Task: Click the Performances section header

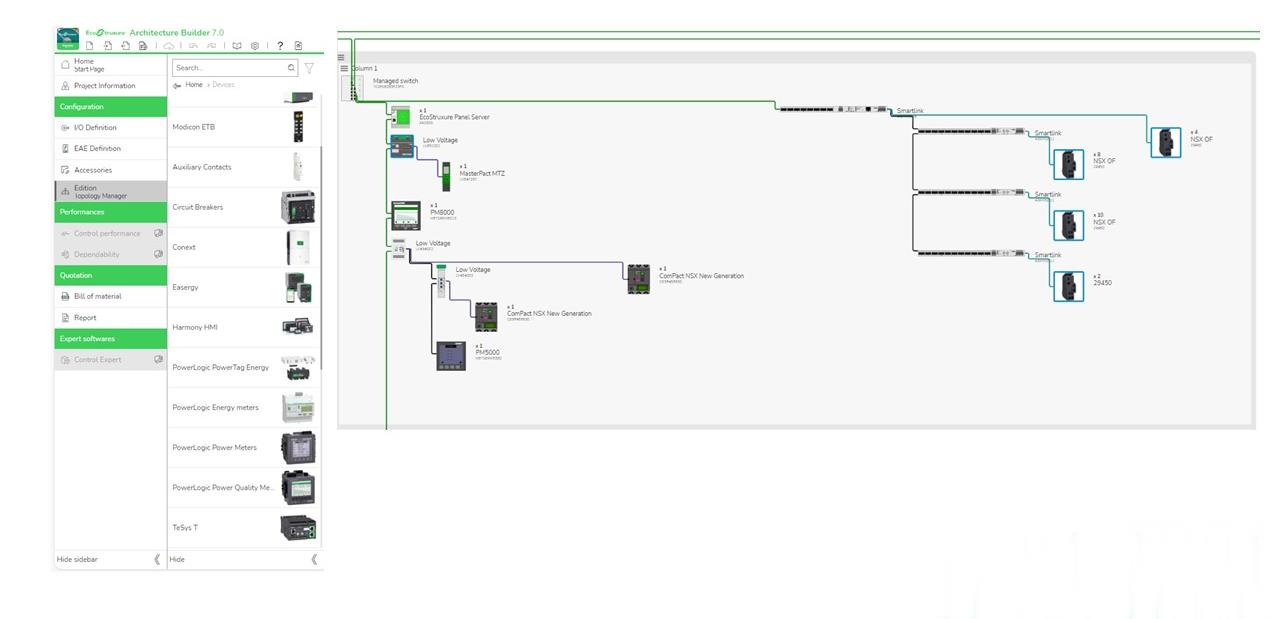Action: pos(110,212)
